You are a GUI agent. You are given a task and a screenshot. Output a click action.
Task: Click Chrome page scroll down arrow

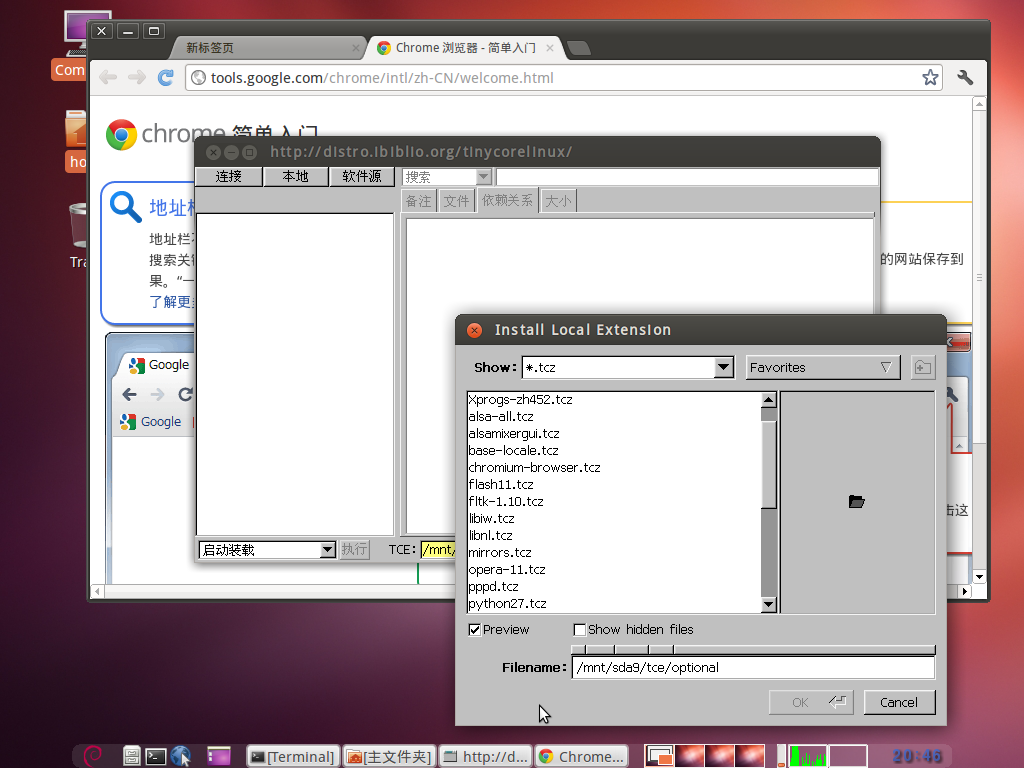pos(979,577)
